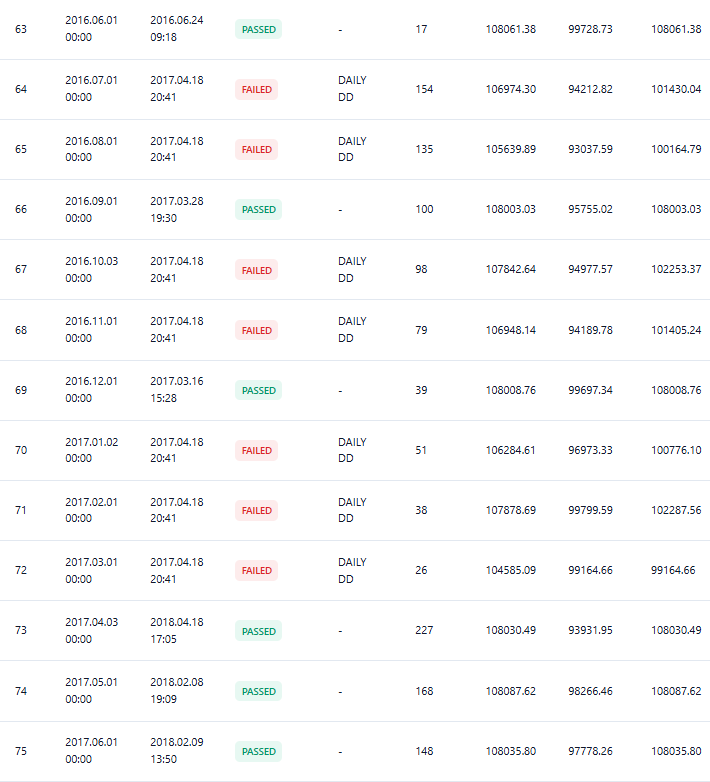Select the PASSED badge in row 74
This screenshot has width=710, height=782.
click(x=258, y=691)
